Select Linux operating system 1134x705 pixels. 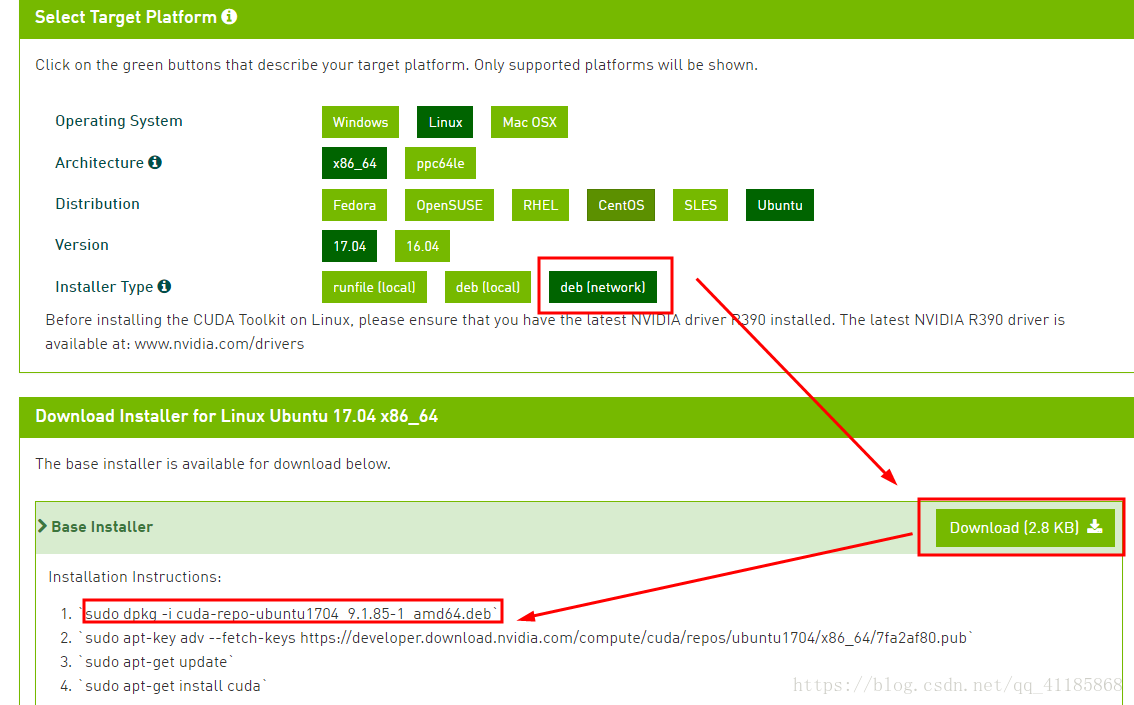445,122
